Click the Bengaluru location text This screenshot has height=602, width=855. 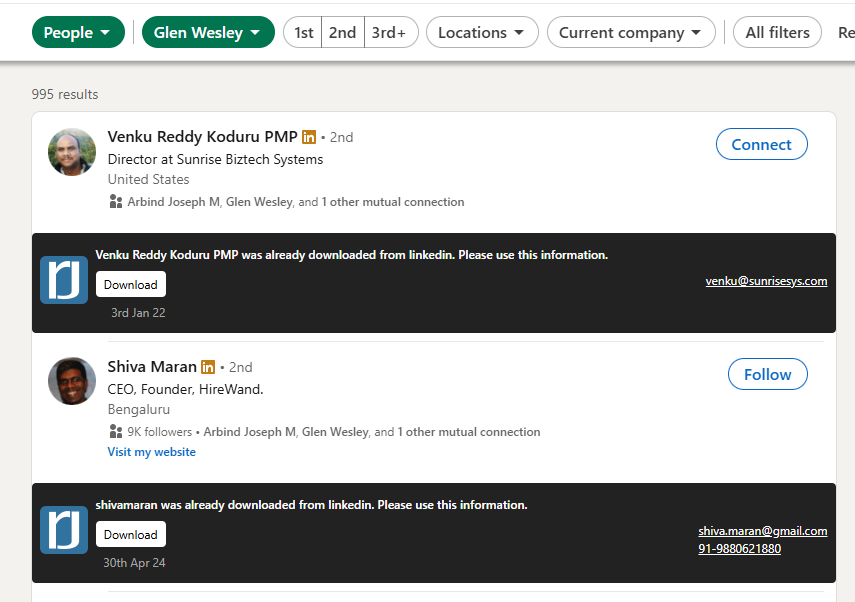point(139,410)
